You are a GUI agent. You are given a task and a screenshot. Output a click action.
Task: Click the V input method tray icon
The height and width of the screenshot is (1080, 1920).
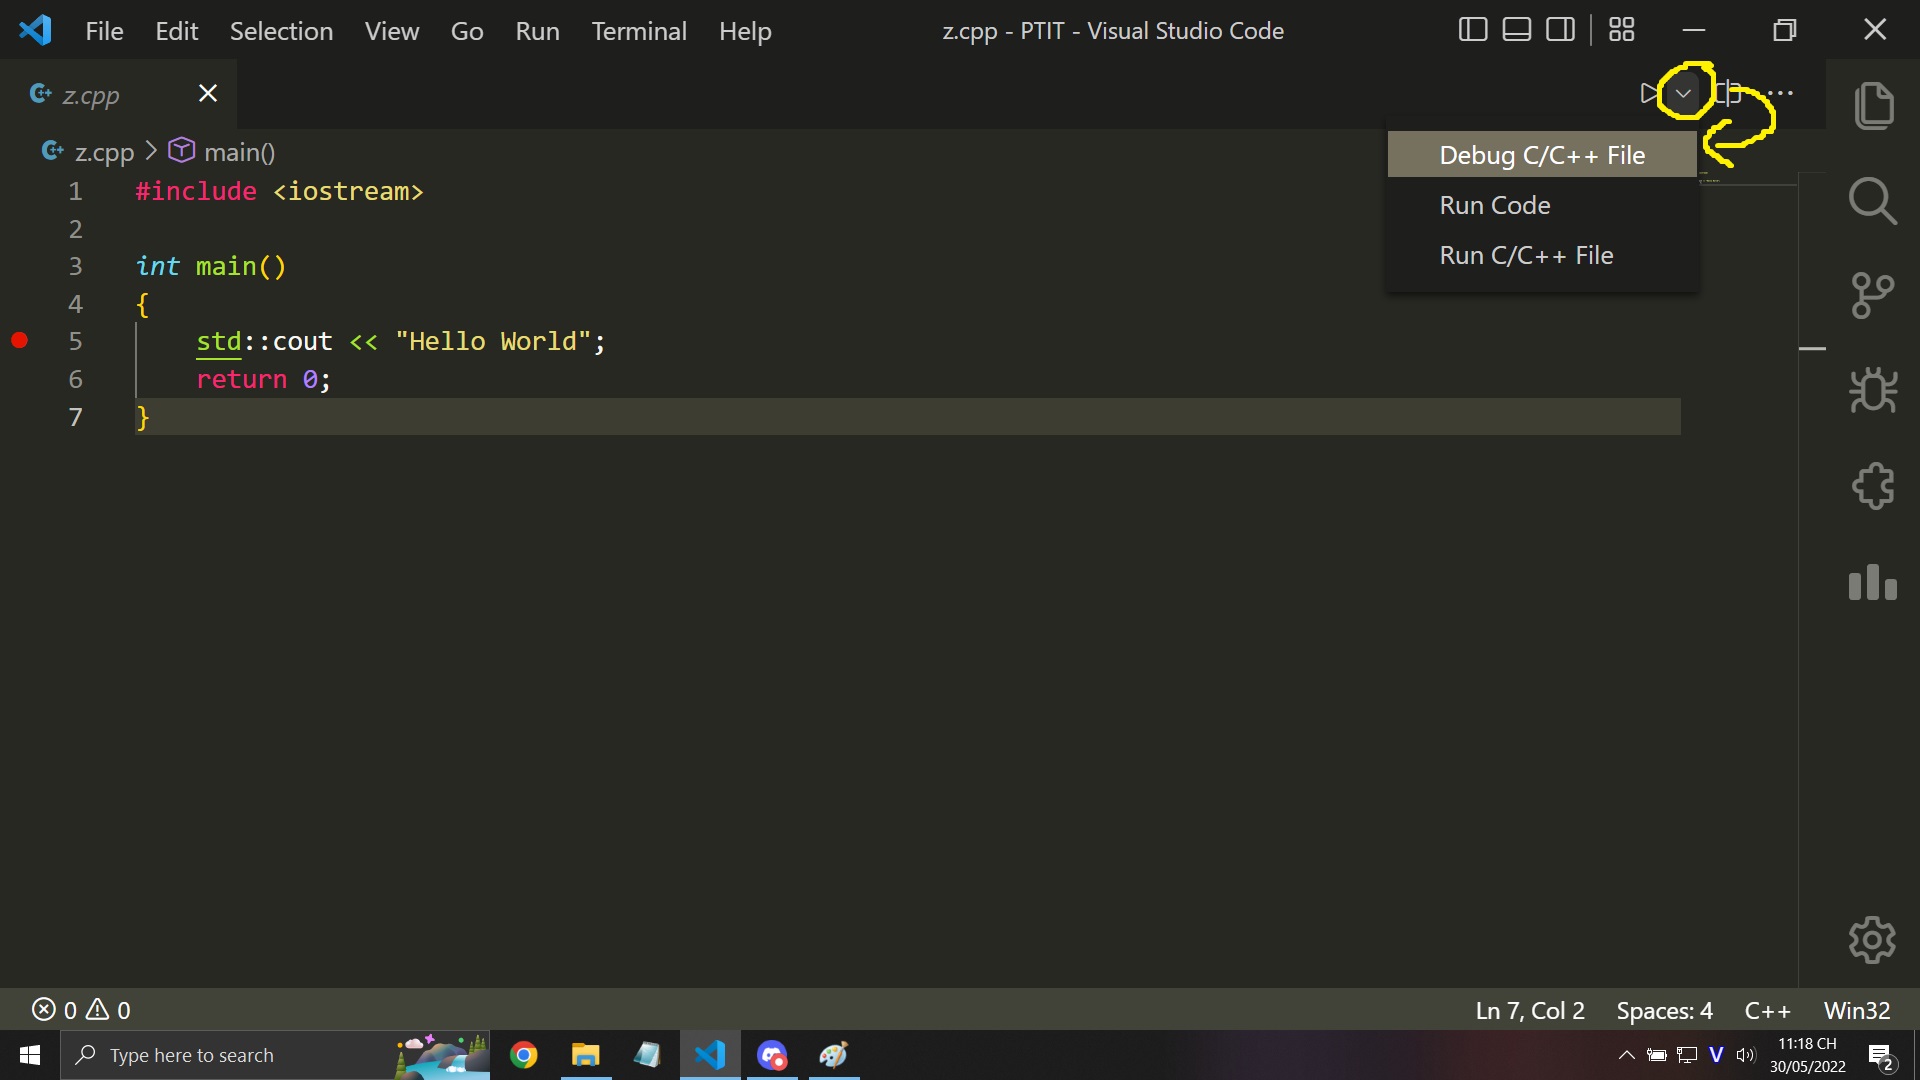[1716, 1055]
